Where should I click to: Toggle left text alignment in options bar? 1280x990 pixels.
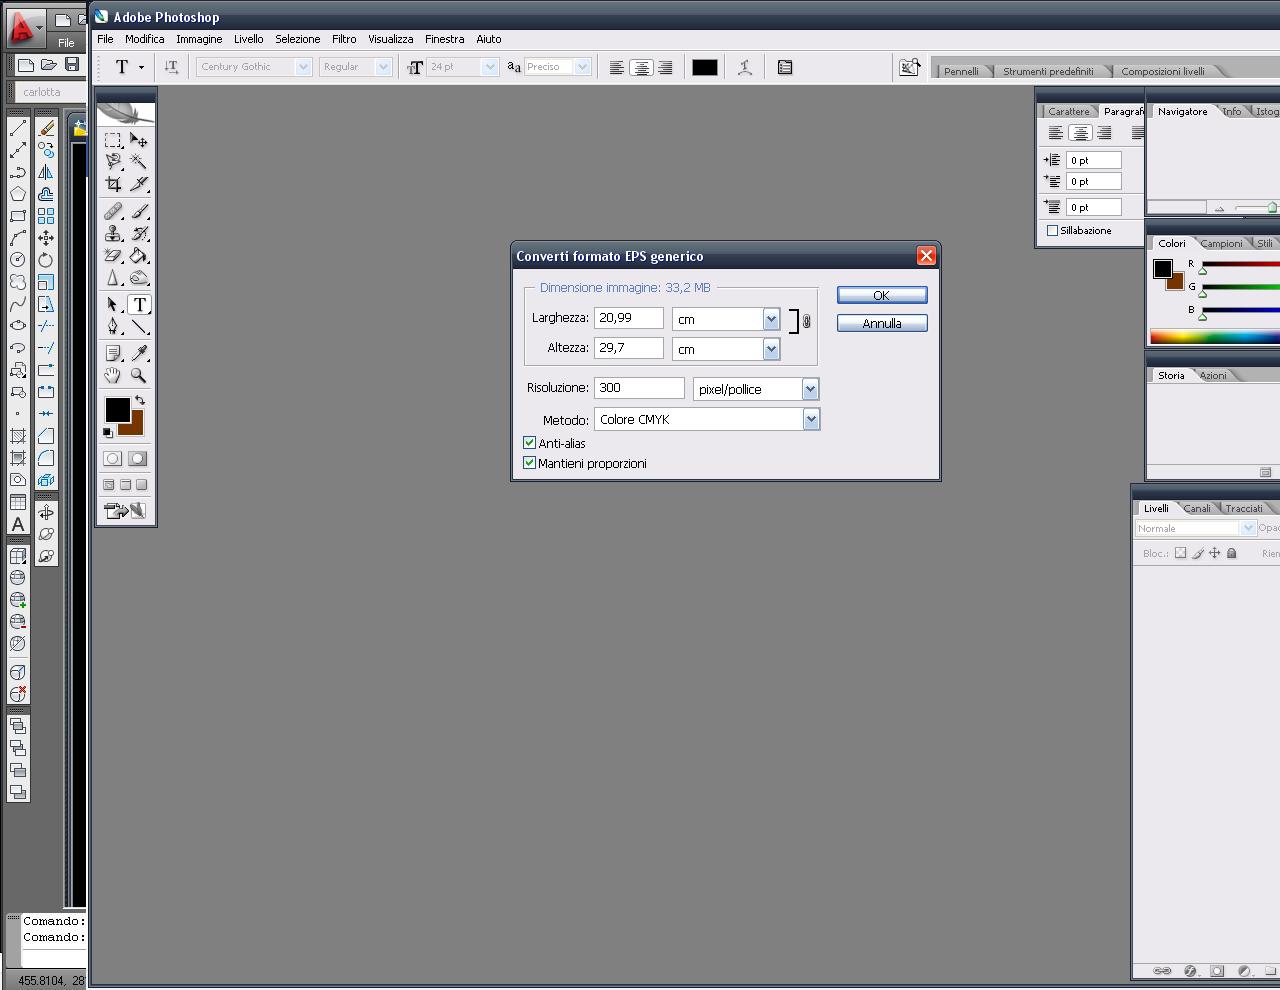[617, 67]
